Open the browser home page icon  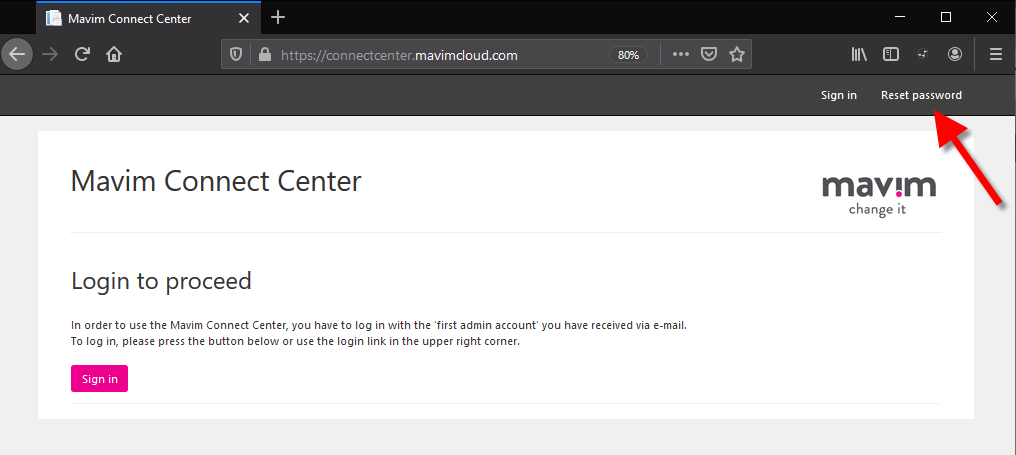point(114,54)
